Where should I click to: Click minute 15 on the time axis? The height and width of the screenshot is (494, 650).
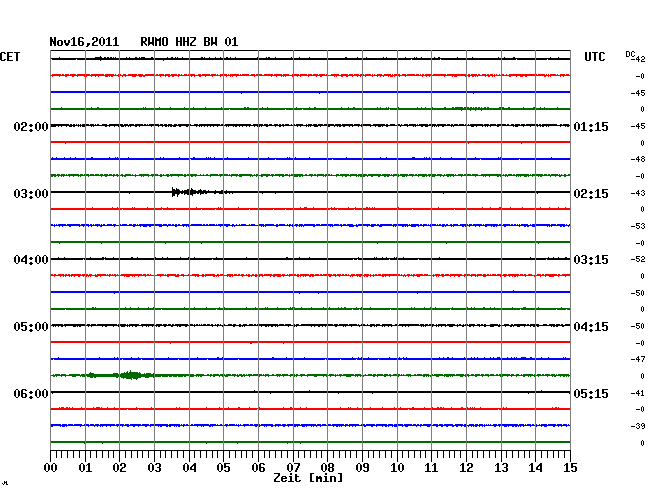[570, 468]
